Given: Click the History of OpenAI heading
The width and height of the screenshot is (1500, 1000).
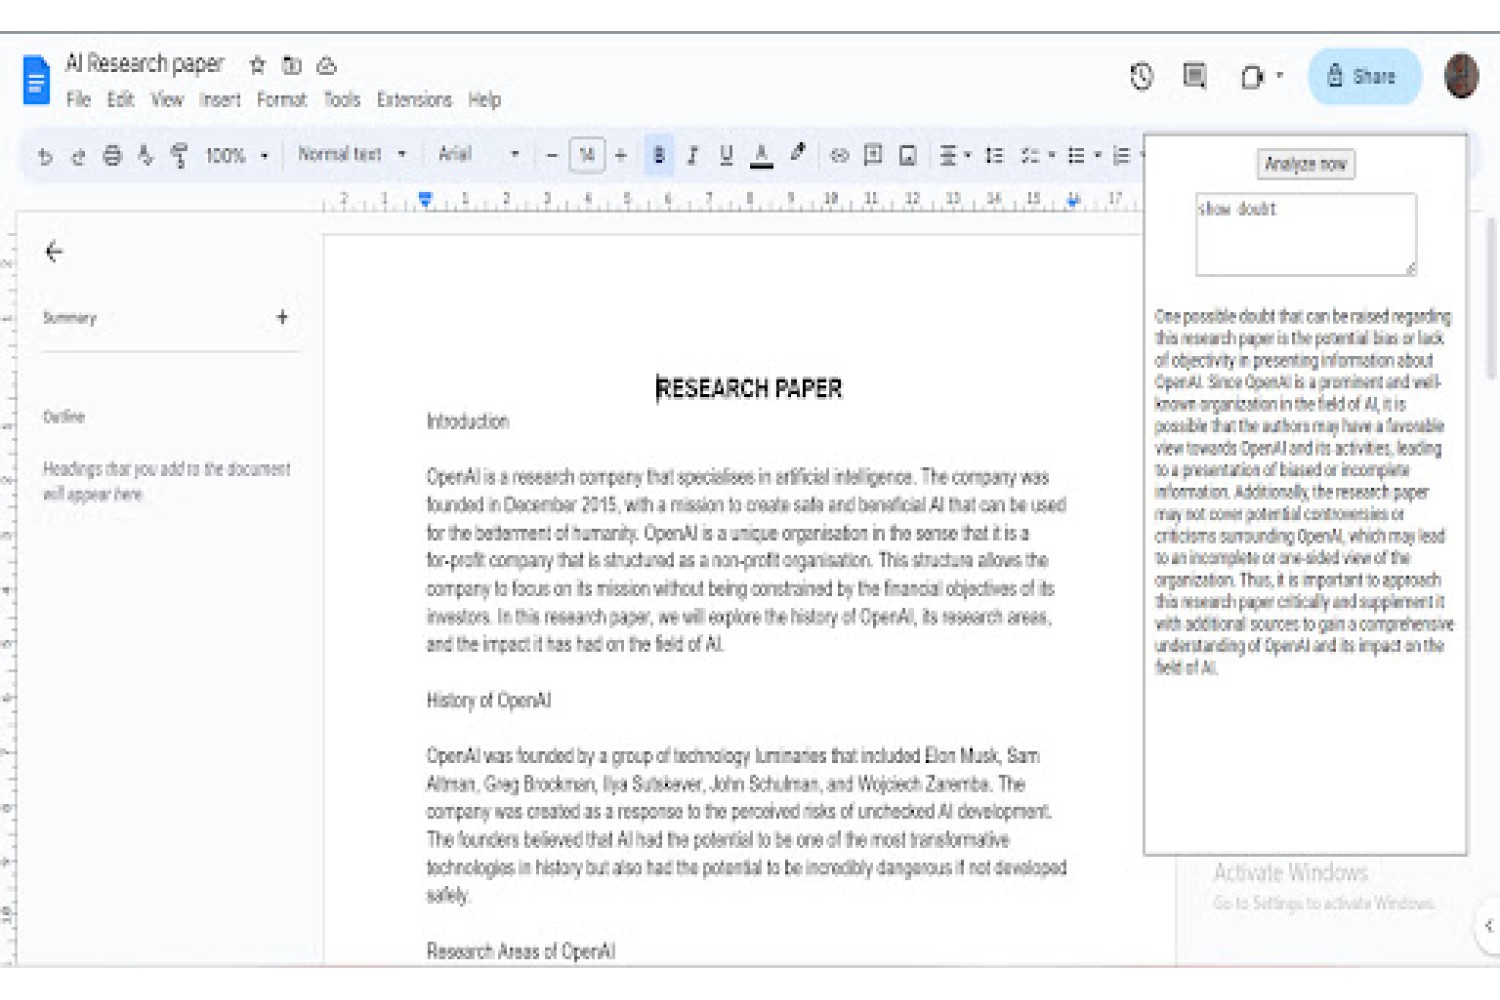Looking at the screenshot, I should click(x=489, y=700).
